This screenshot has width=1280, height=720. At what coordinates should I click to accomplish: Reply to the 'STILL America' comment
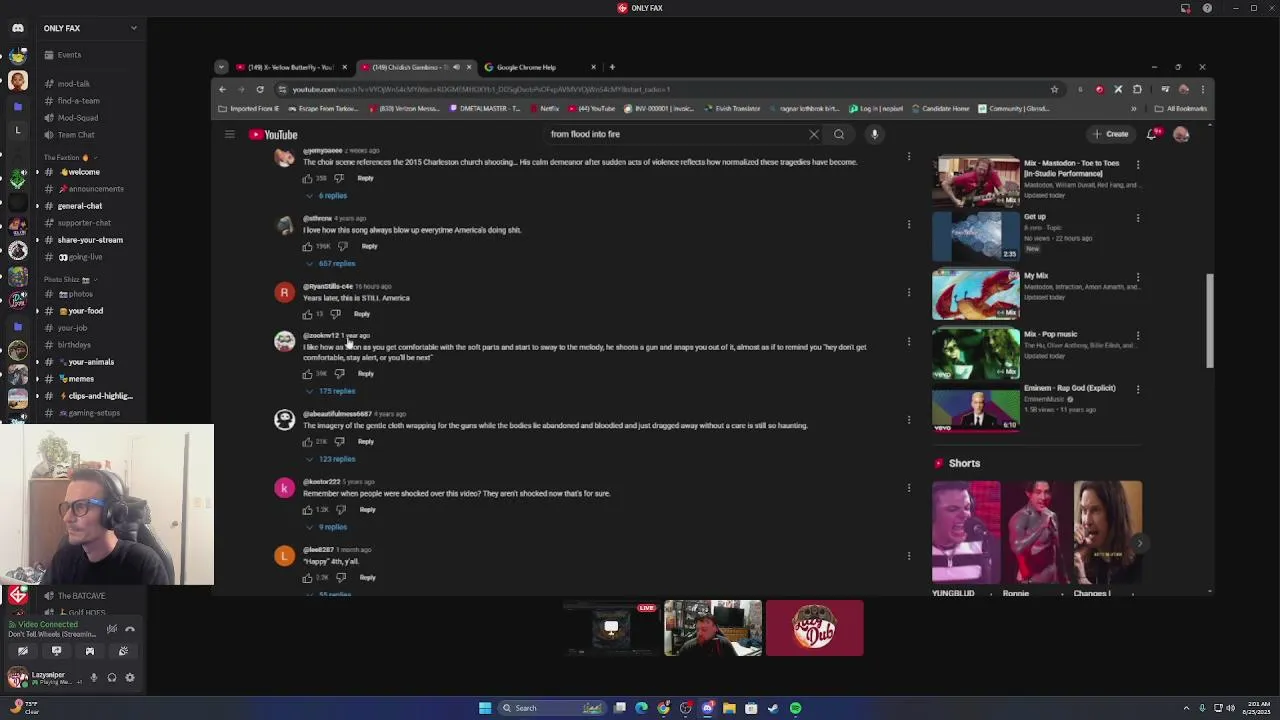click(362, 314)
